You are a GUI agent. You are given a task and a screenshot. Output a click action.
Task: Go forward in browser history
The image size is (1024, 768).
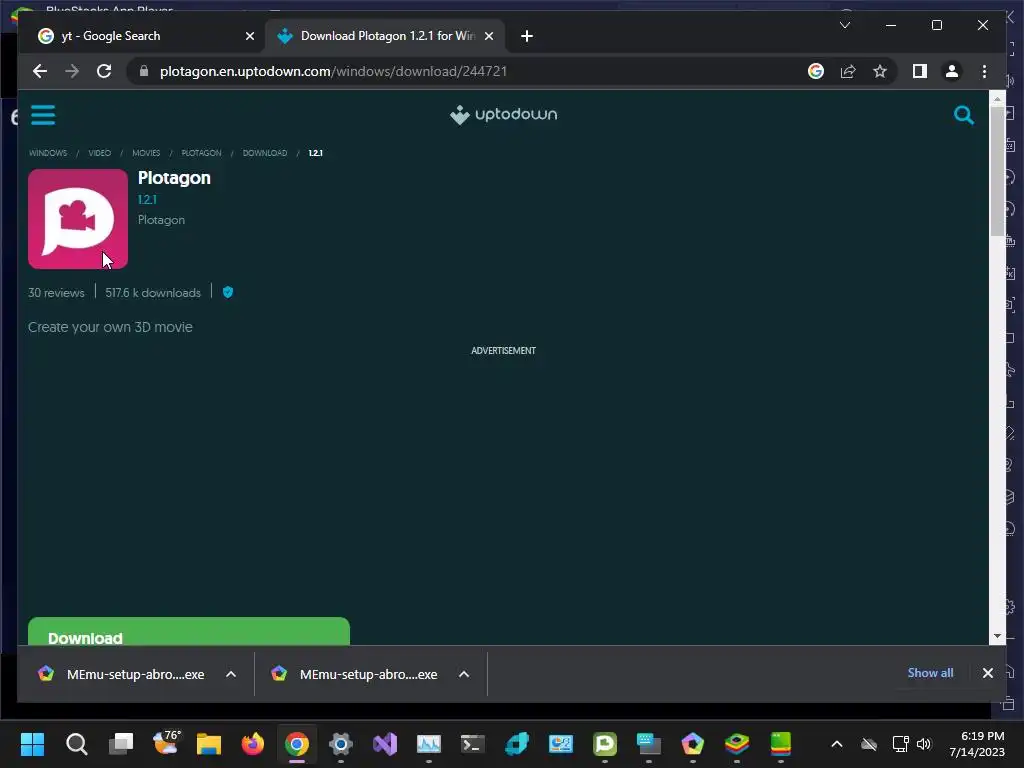[x=72, y=71]
